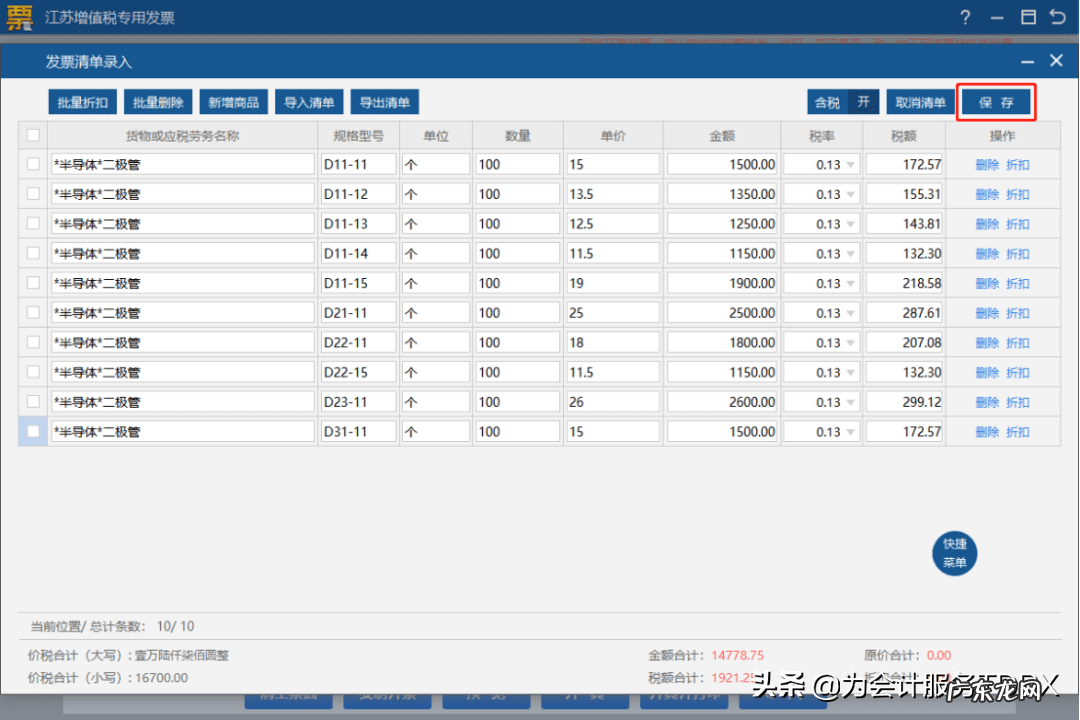Viewport: 1080px width, 720px height.
Task: Check the select-all checkbox in the table header
Action: (33, 134)
